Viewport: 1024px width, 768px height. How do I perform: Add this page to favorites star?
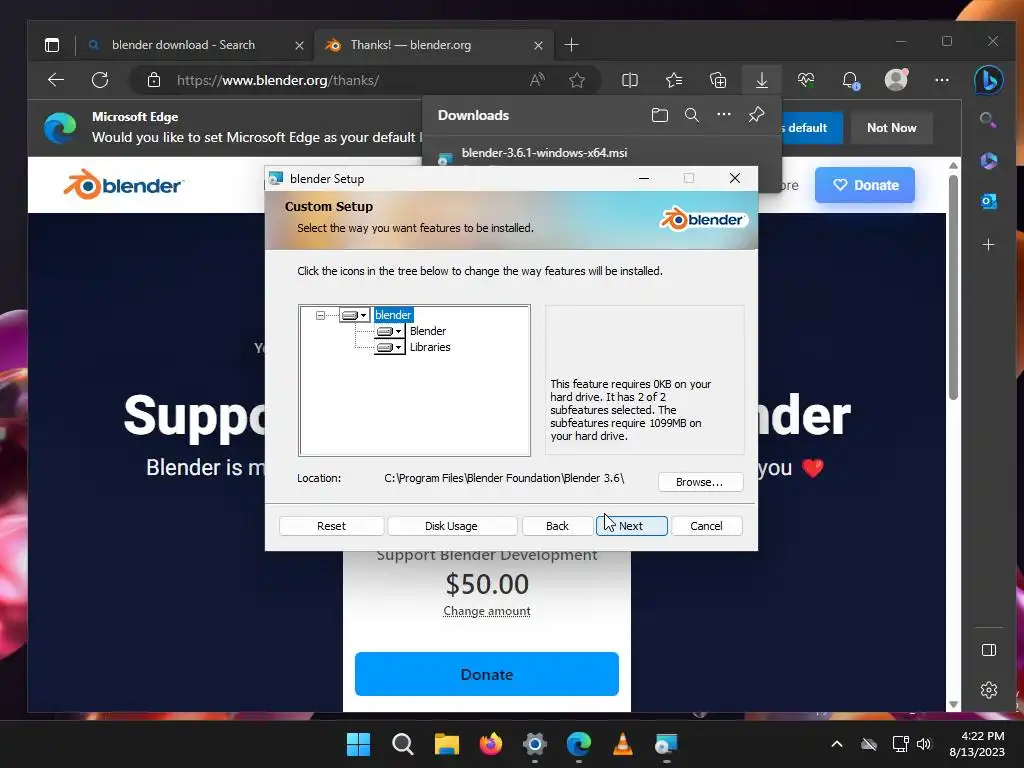[x=577, y=80]
